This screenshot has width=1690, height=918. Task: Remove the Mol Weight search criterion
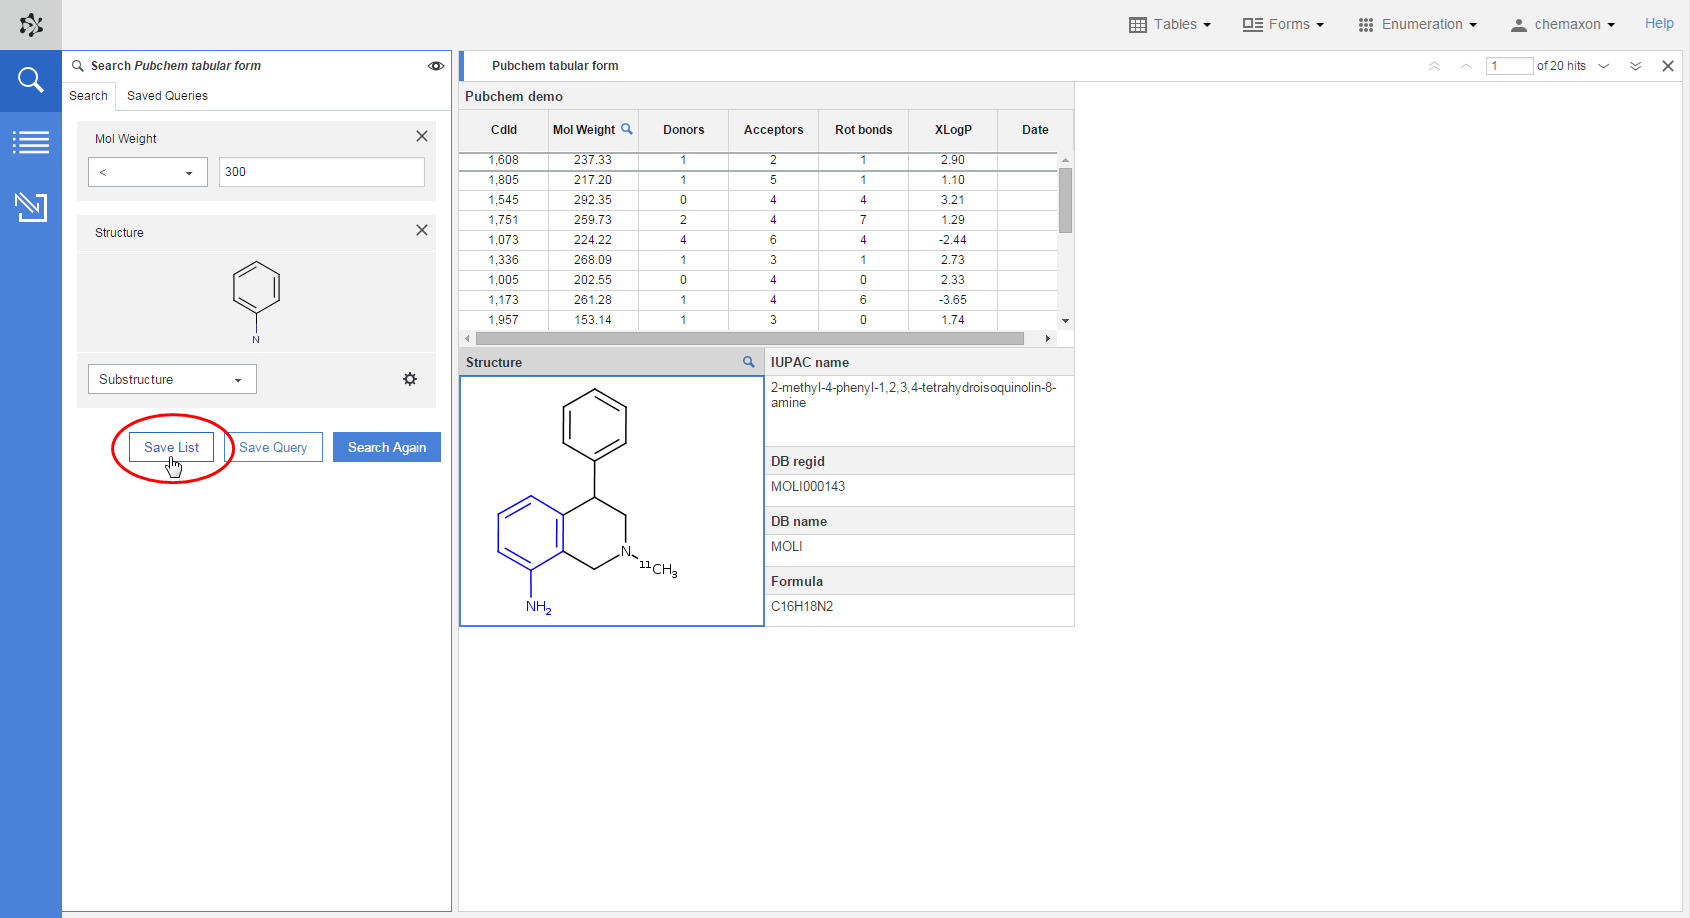coord(422,136)
